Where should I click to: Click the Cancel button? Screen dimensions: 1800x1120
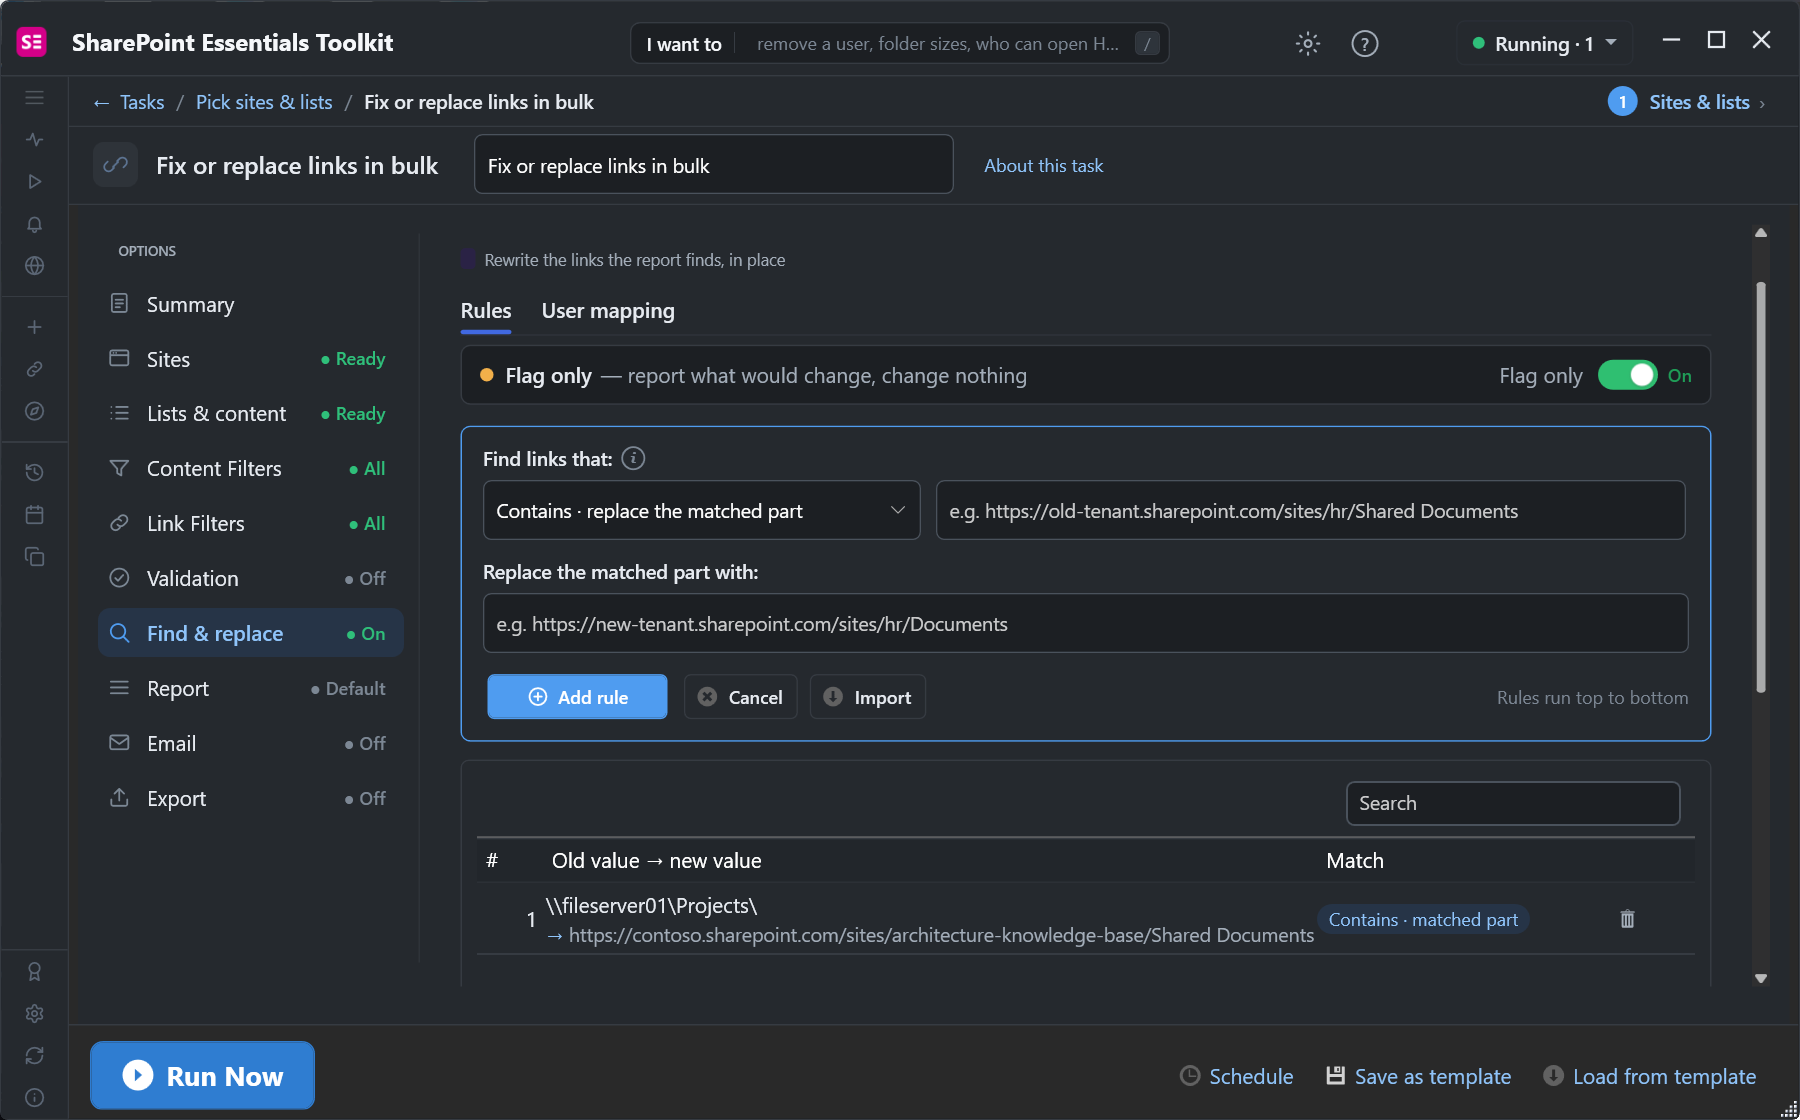click(x=740, y=697)
